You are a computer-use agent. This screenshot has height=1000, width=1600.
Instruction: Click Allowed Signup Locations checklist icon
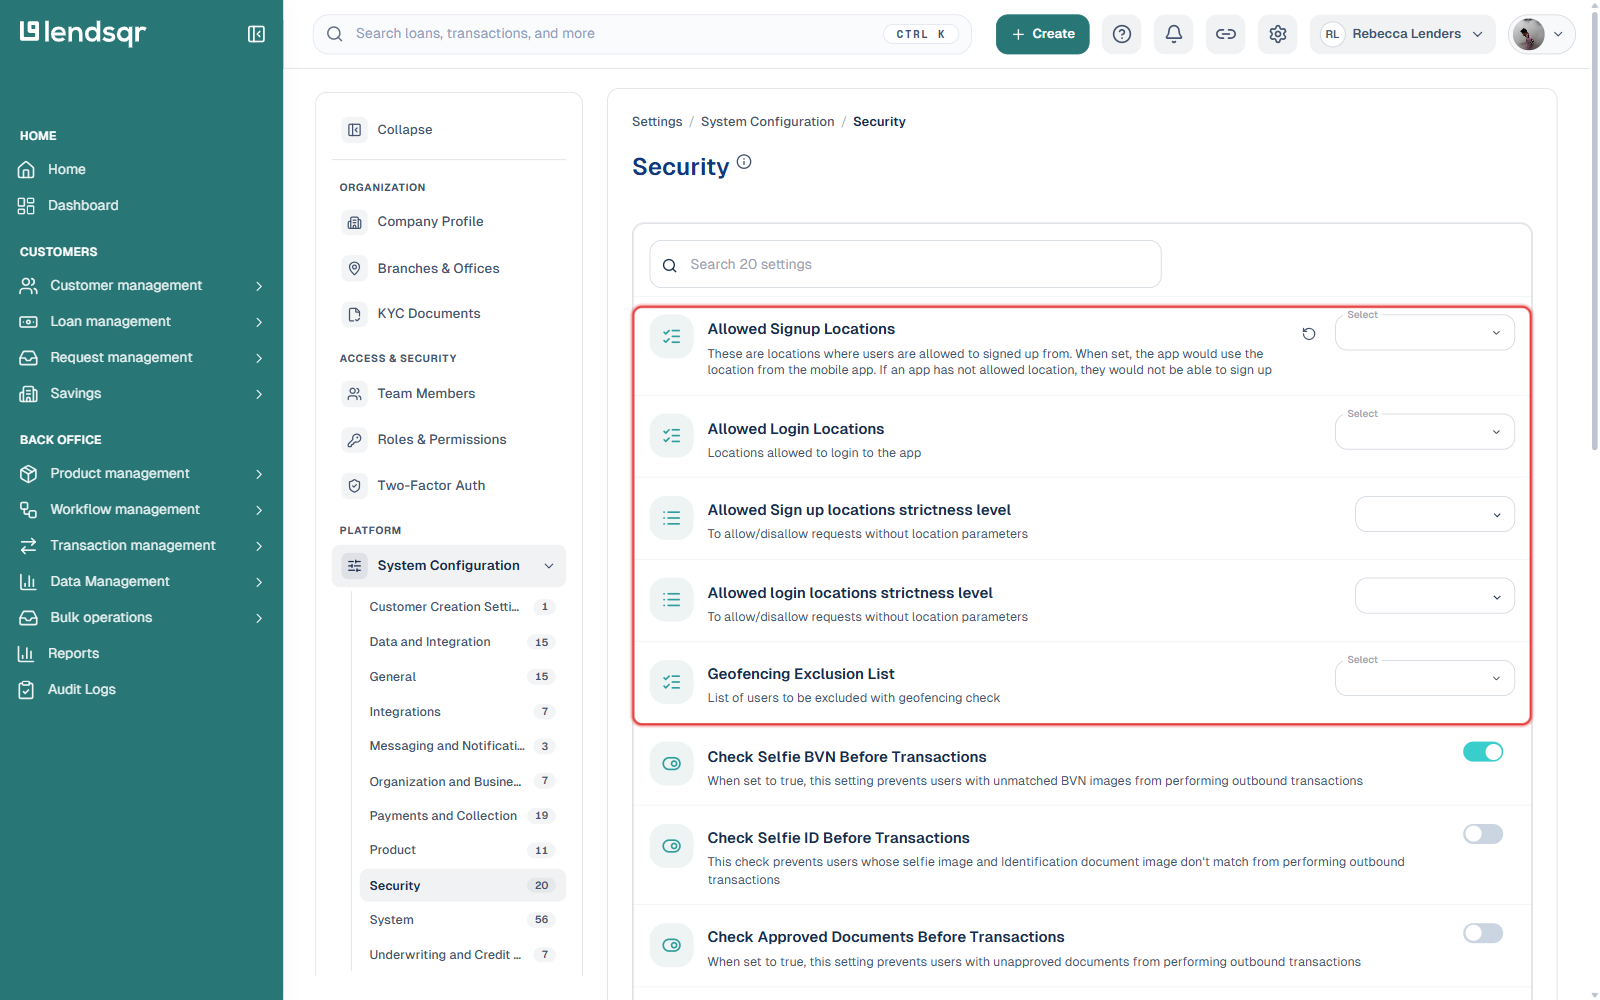672,337
